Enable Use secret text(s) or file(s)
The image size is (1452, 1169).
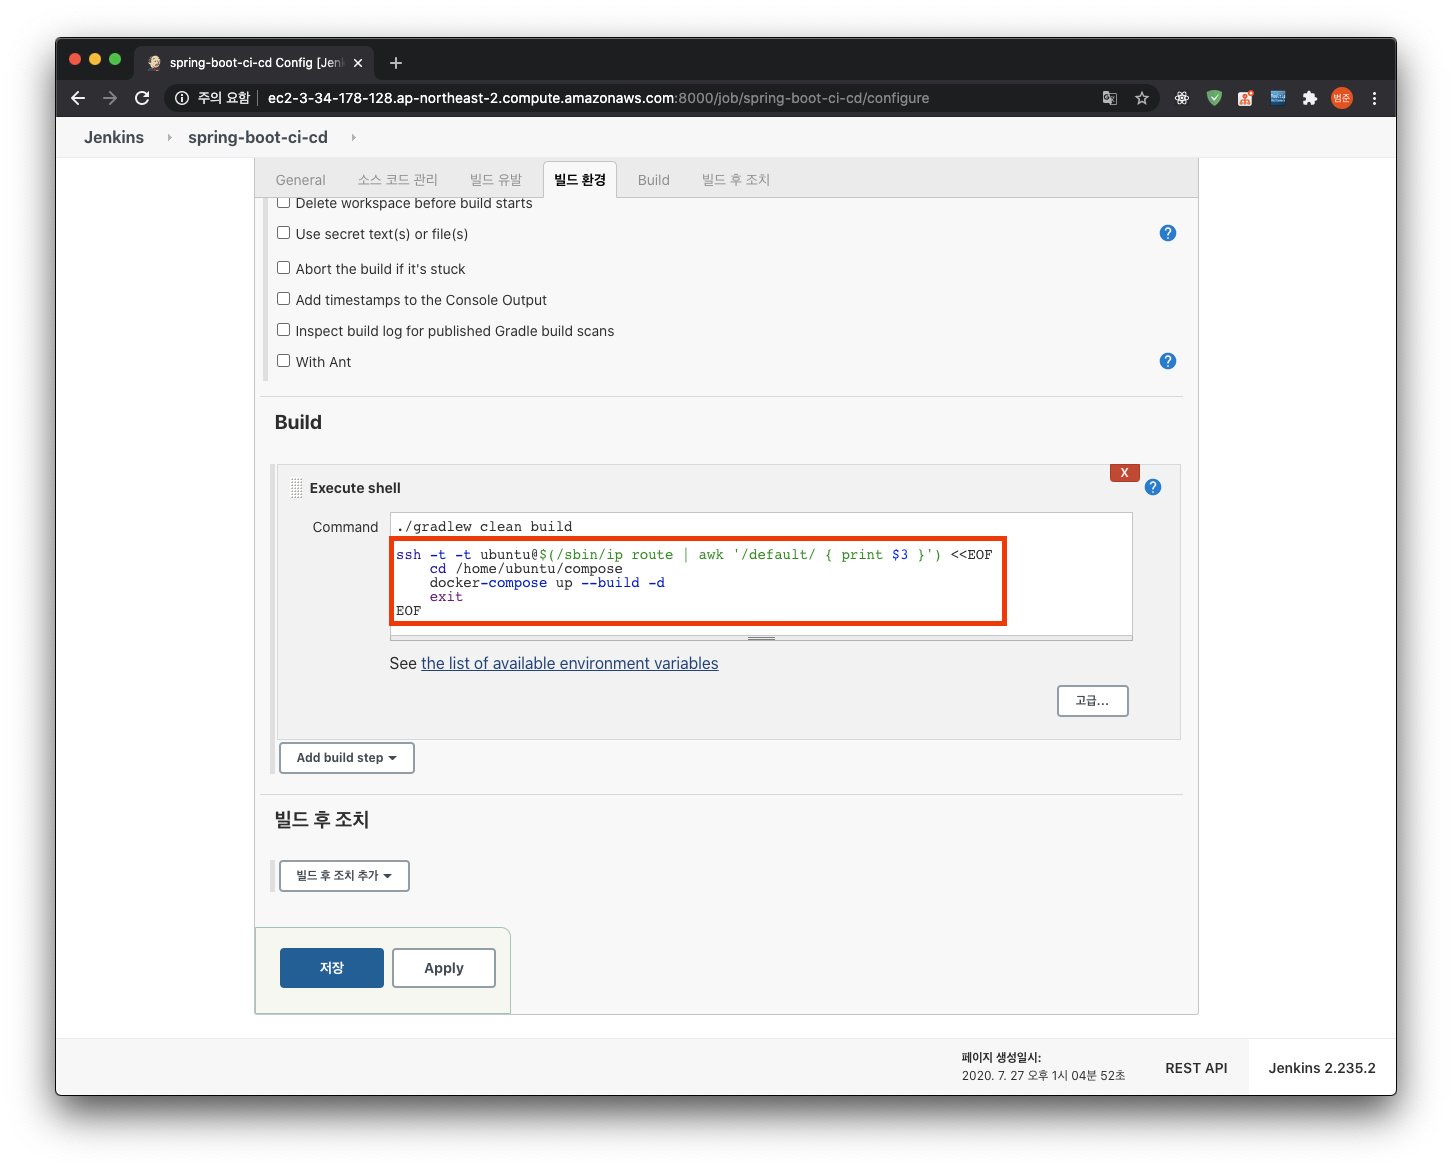[x=284, y=233]
